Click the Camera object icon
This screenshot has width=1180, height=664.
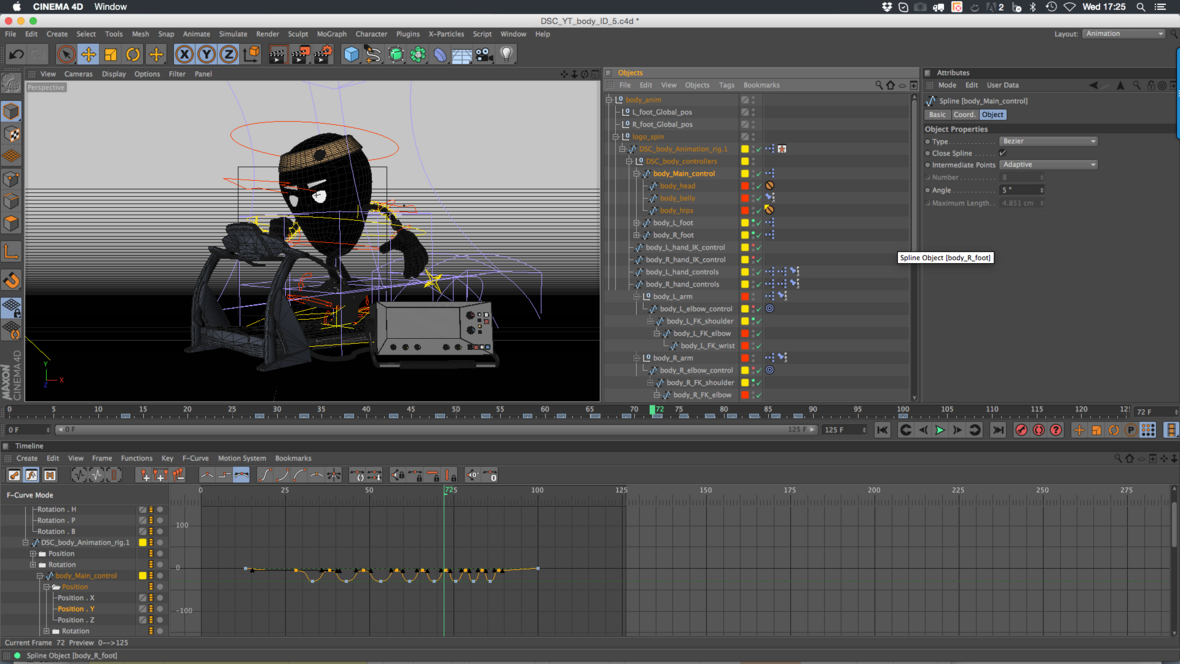tap(485, 55)
